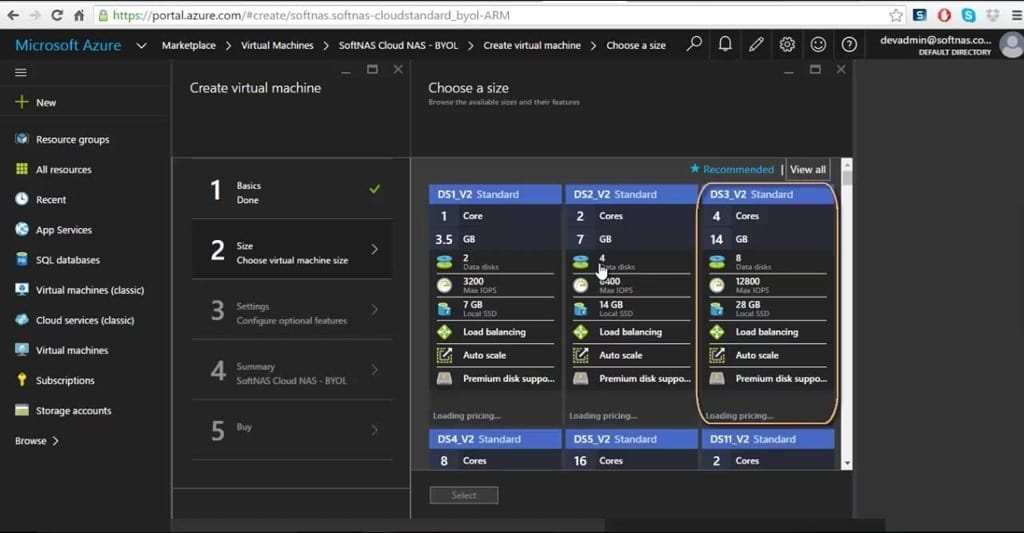Go to Marketplace breadcrumb
Viewport: 1024px width, 533px height.
188,45
